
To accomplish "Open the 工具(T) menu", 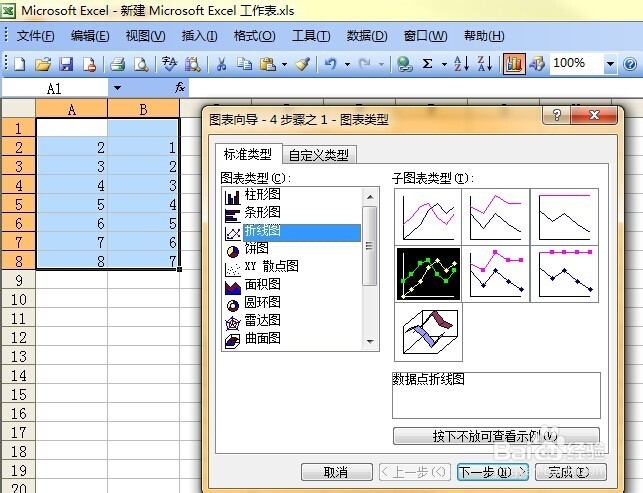I will pos(311,36).
